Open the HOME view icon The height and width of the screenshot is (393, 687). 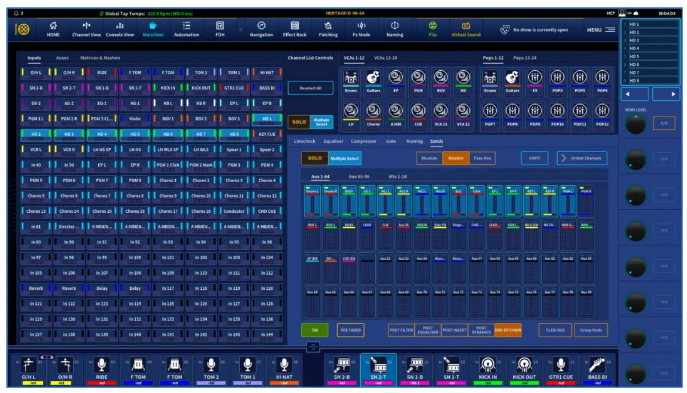53,29
